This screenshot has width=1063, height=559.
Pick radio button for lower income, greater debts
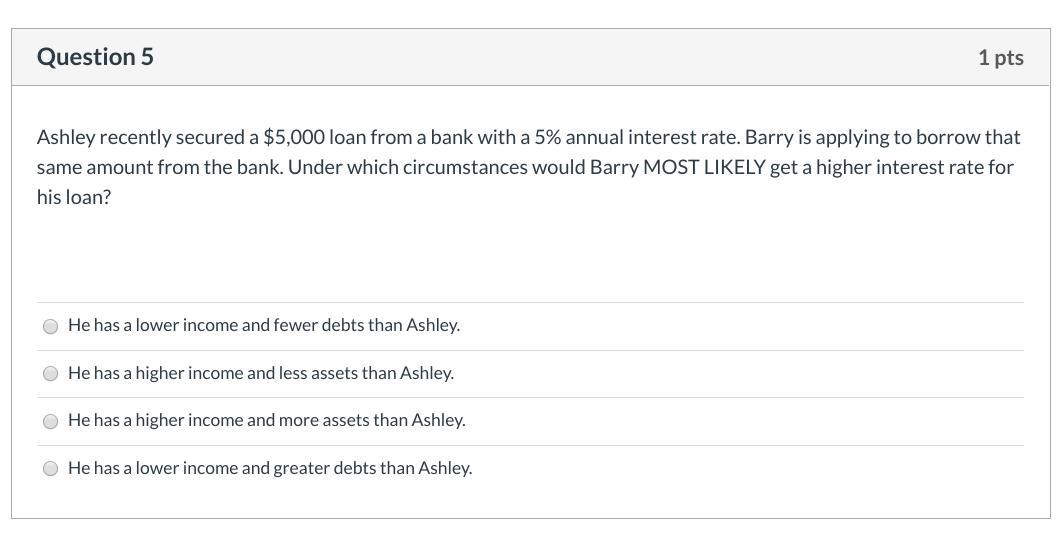[x=50, y=469]
